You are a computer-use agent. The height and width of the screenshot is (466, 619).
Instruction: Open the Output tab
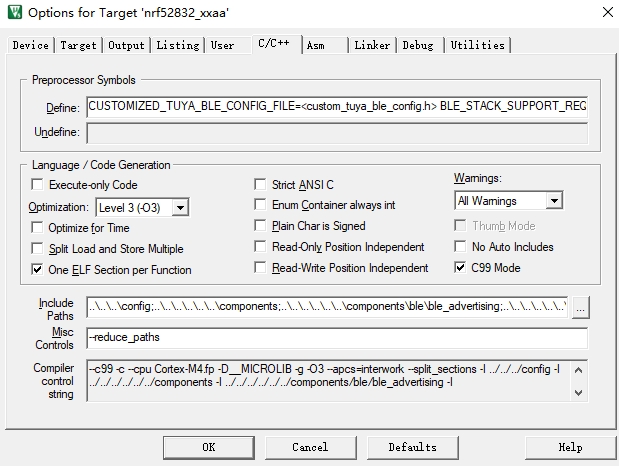click(x=126, y=45)
